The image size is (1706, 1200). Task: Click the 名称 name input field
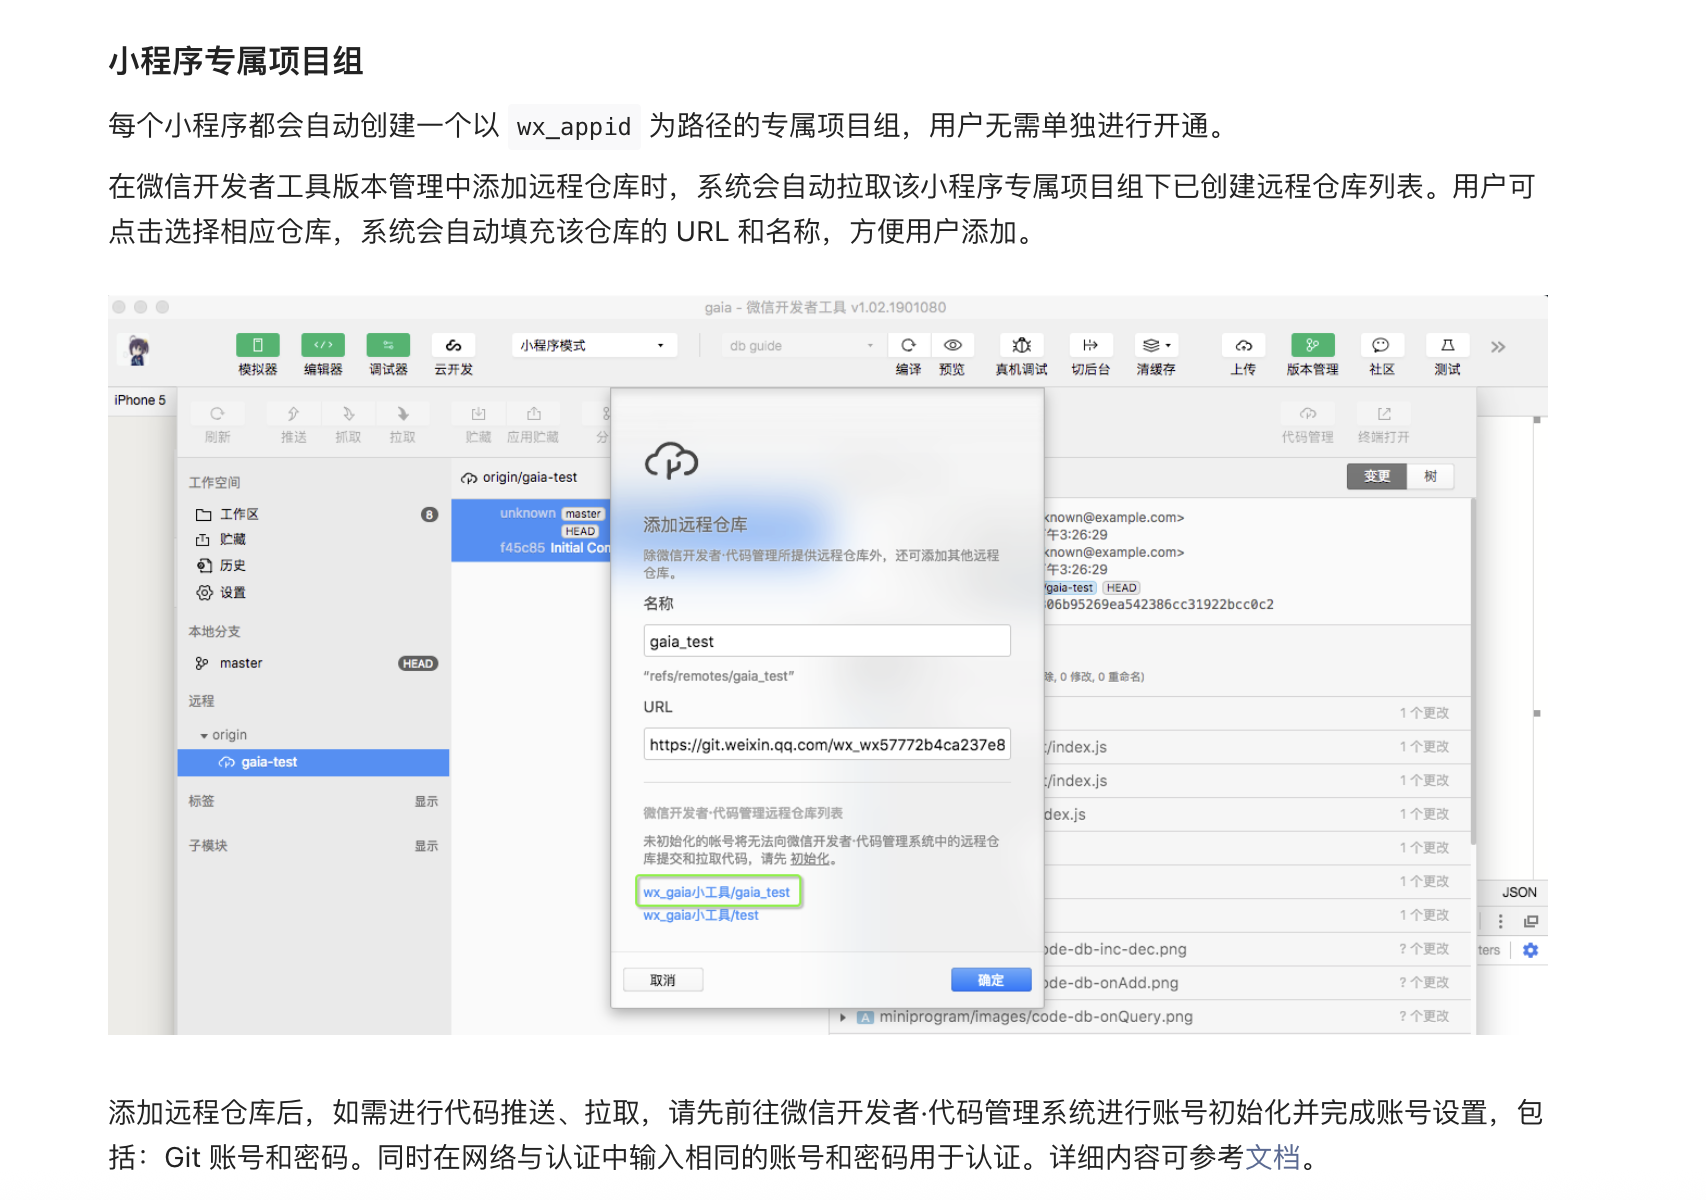tap(827, 641)
